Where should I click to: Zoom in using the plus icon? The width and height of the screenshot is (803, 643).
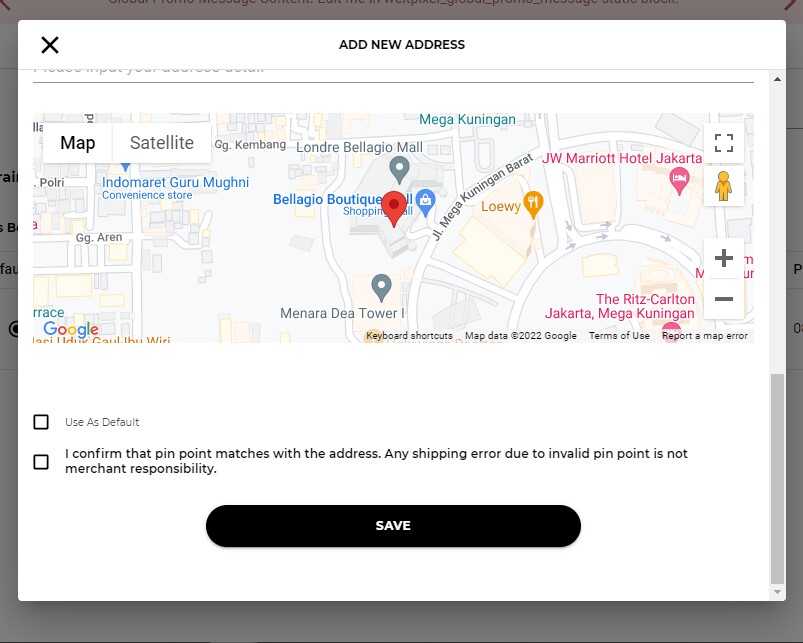coord(724,258)
